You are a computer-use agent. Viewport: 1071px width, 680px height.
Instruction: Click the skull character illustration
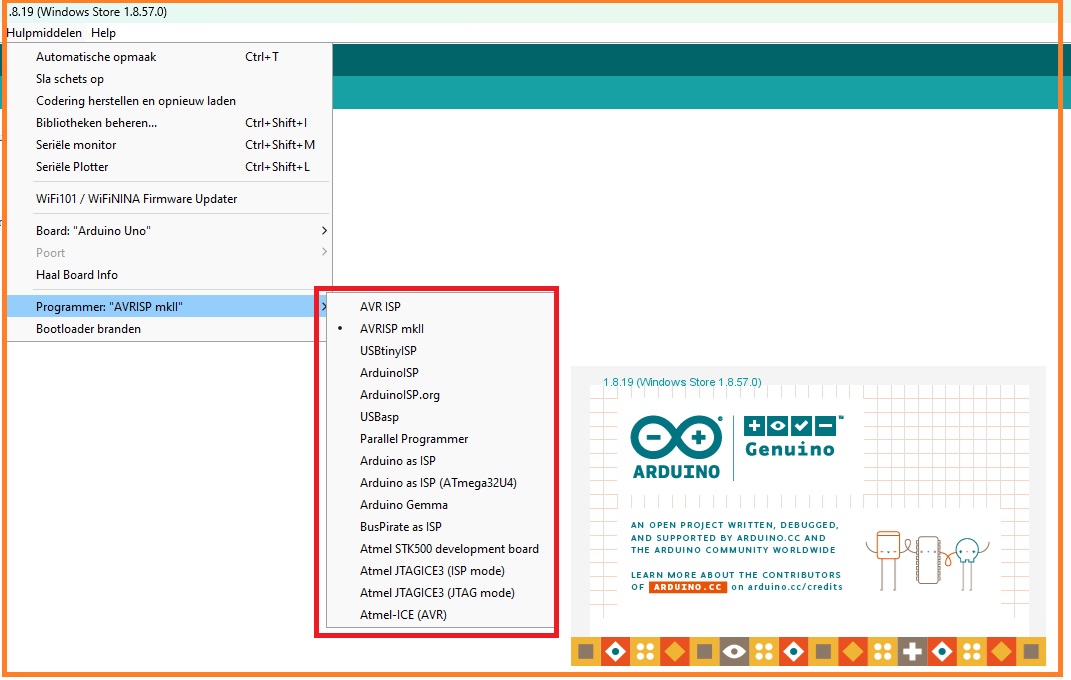point(967,563)
